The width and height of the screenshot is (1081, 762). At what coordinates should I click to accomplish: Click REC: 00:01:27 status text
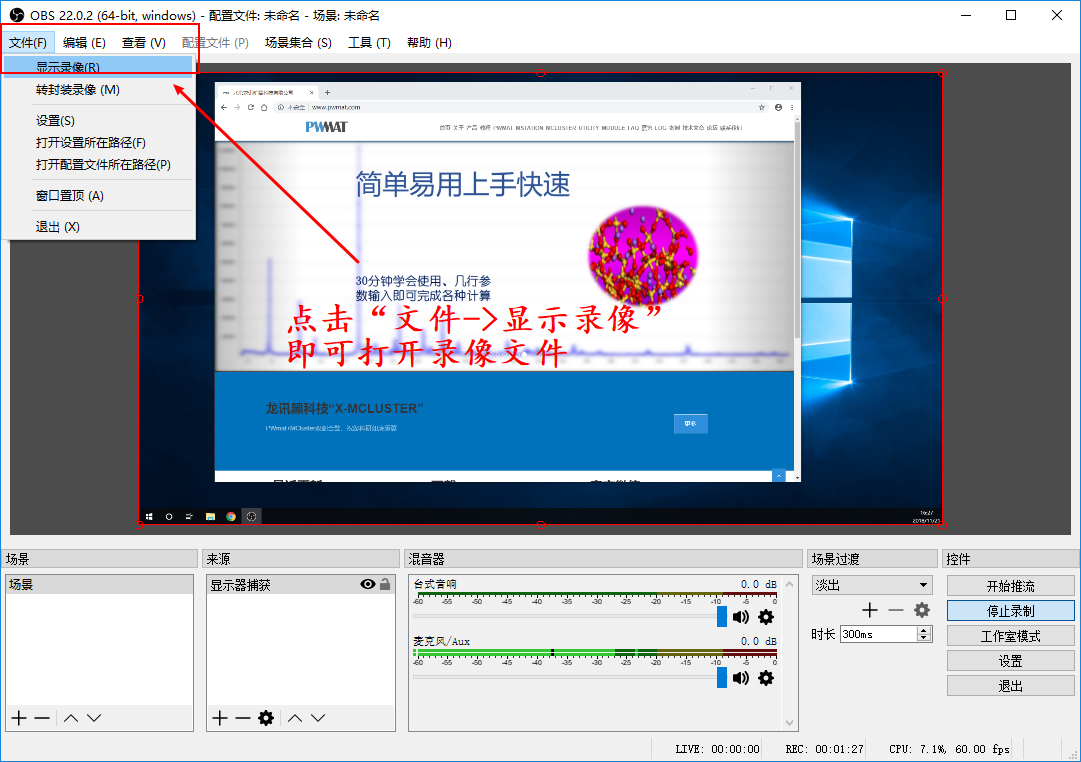[x=825, y=749]
